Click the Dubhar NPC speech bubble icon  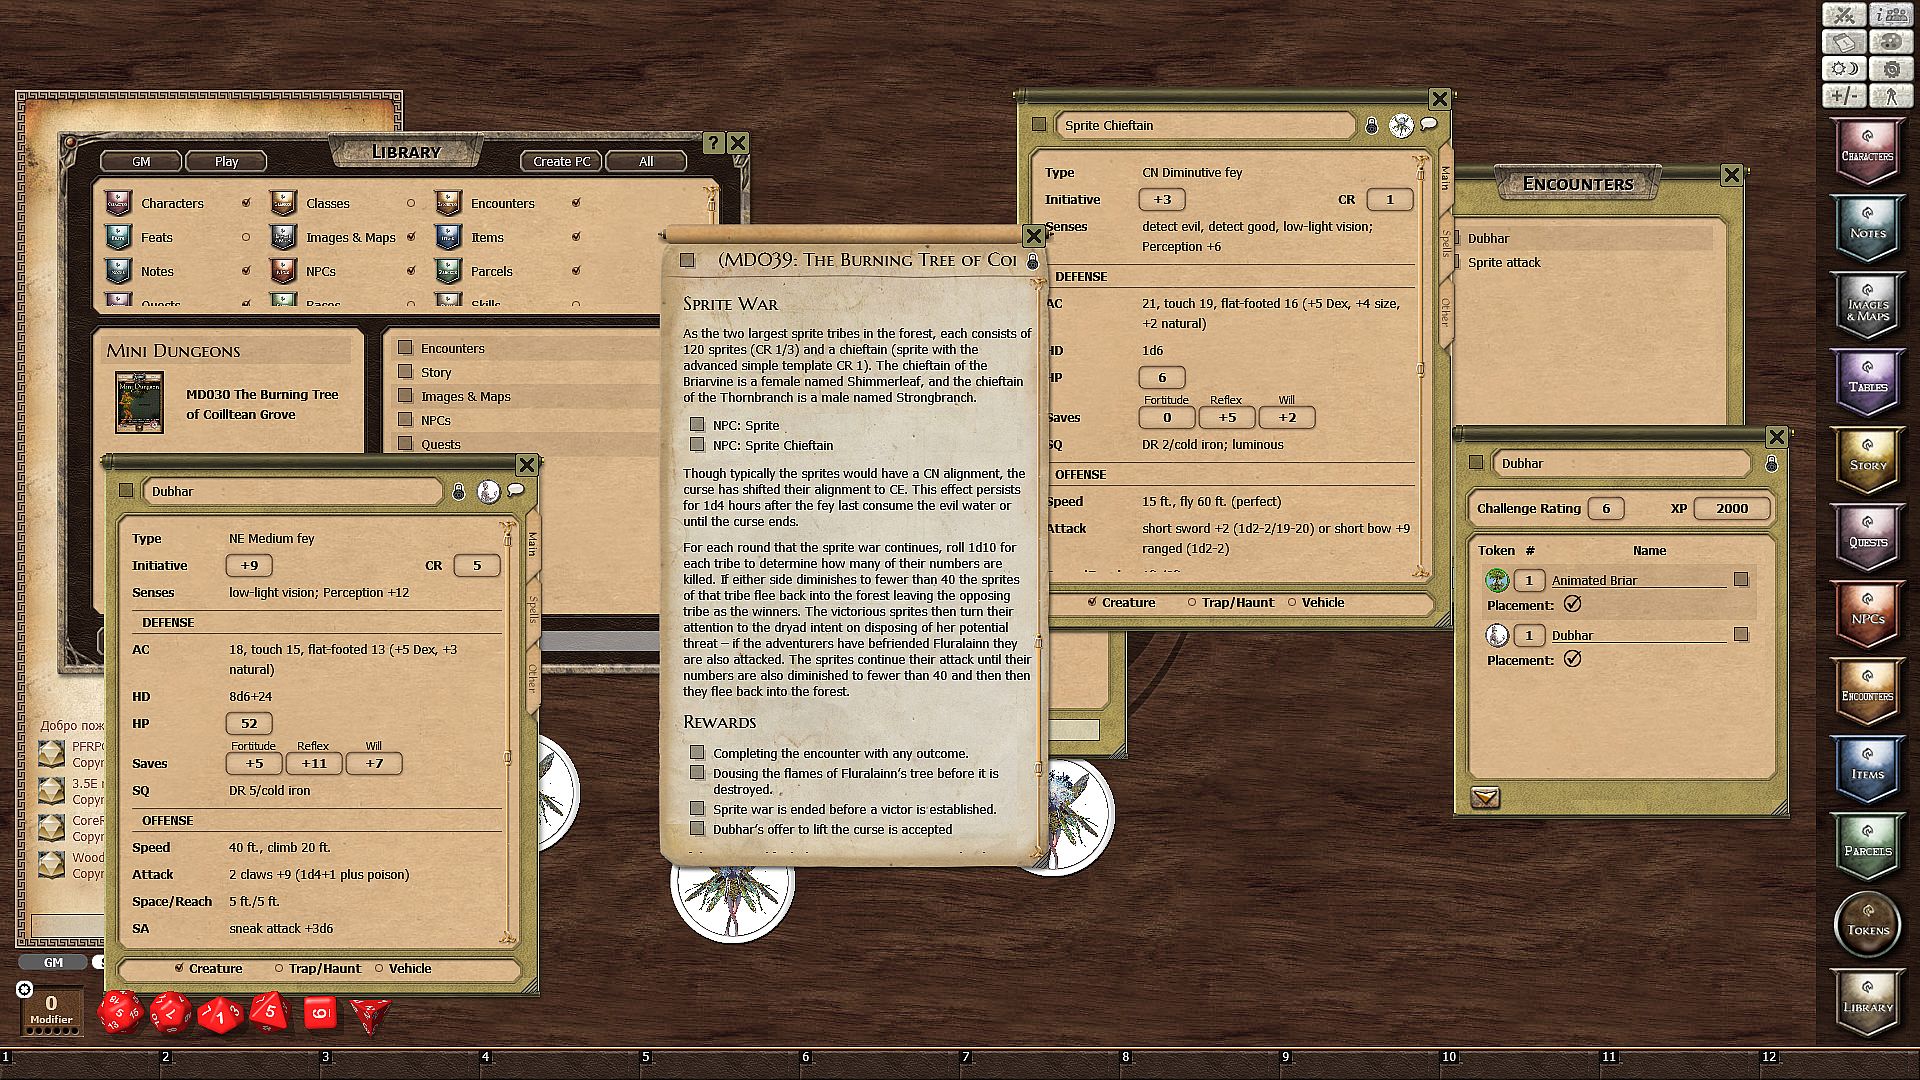tap(516, 490)
